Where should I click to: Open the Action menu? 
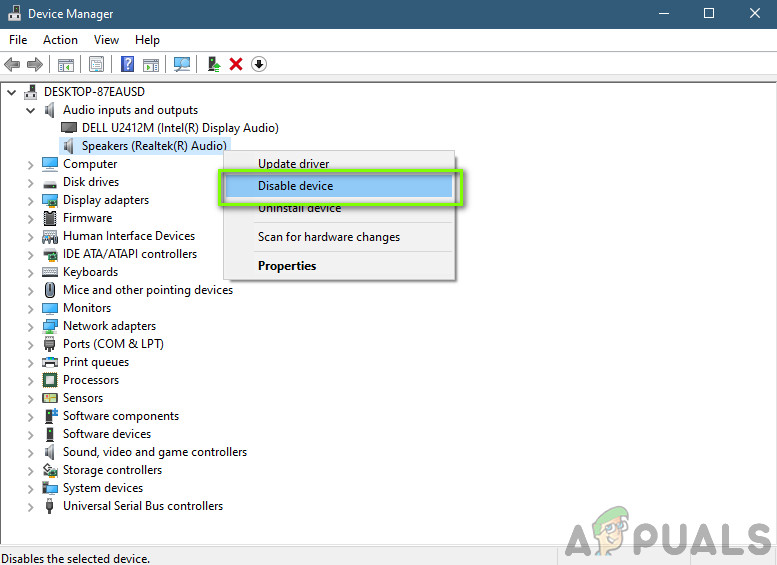point(60,40)
